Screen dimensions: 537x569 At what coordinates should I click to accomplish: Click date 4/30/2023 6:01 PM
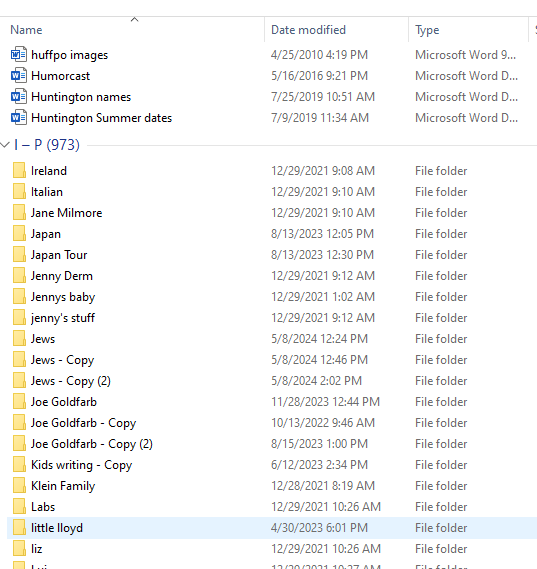(319, 528)
